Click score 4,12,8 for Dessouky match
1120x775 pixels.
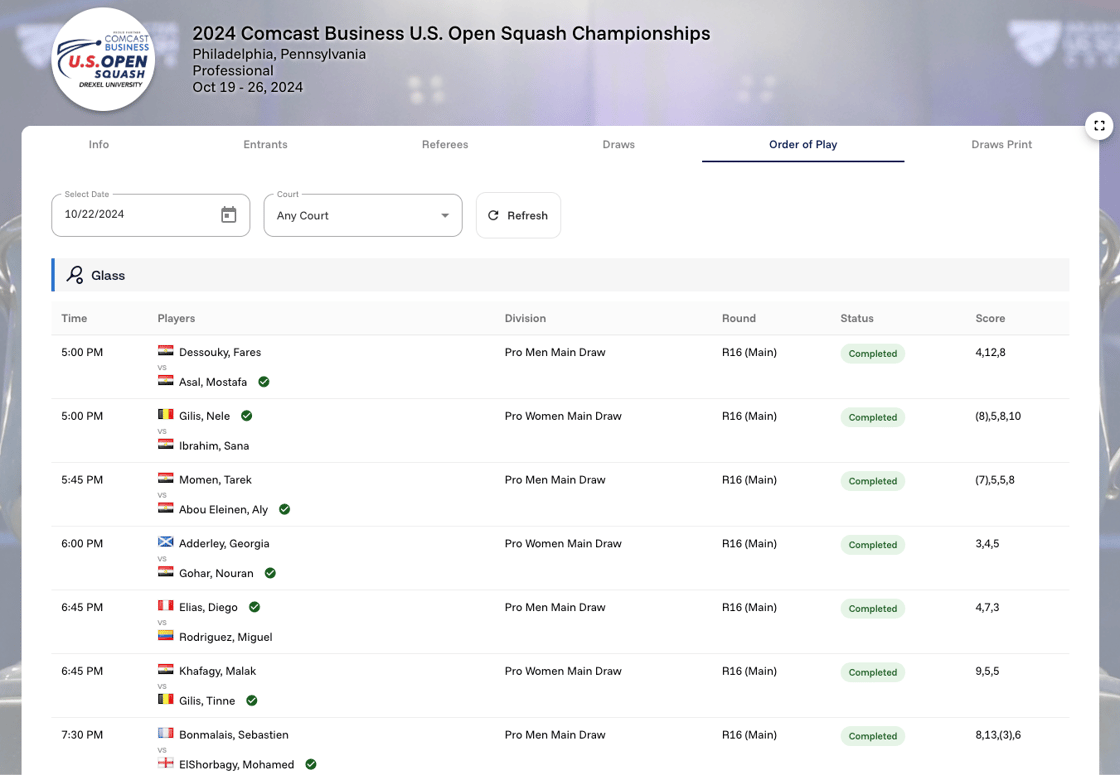coord(990,352)
